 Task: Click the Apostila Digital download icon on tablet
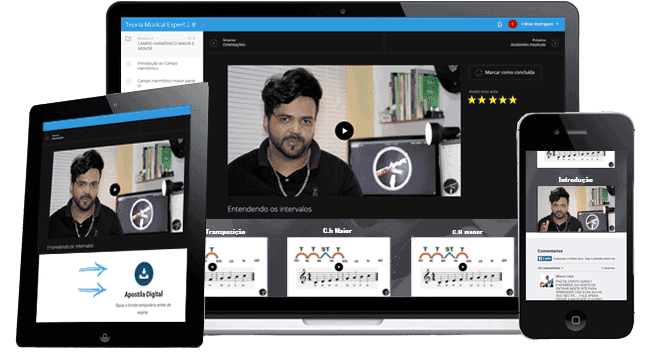(144, 274)
